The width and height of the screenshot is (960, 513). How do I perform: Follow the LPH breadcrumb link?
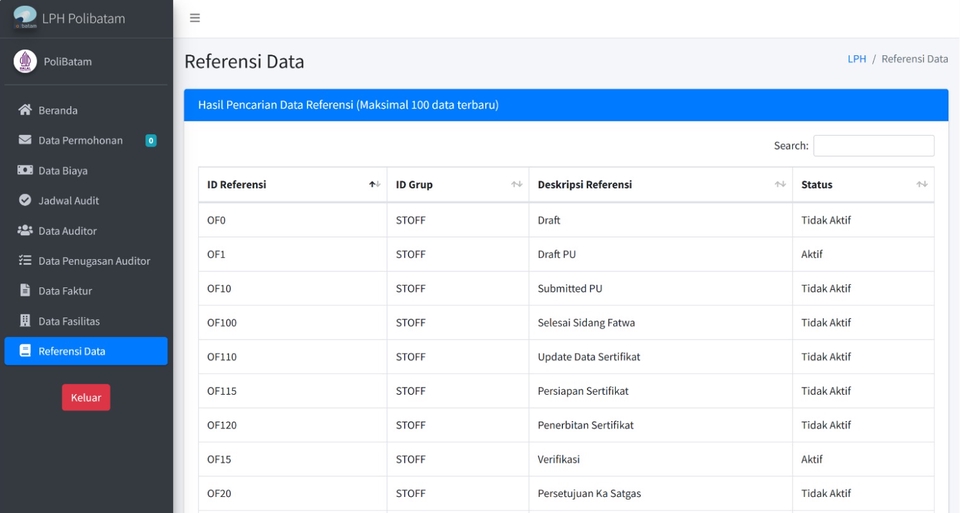pyautogui.click(x=857, y=59)
